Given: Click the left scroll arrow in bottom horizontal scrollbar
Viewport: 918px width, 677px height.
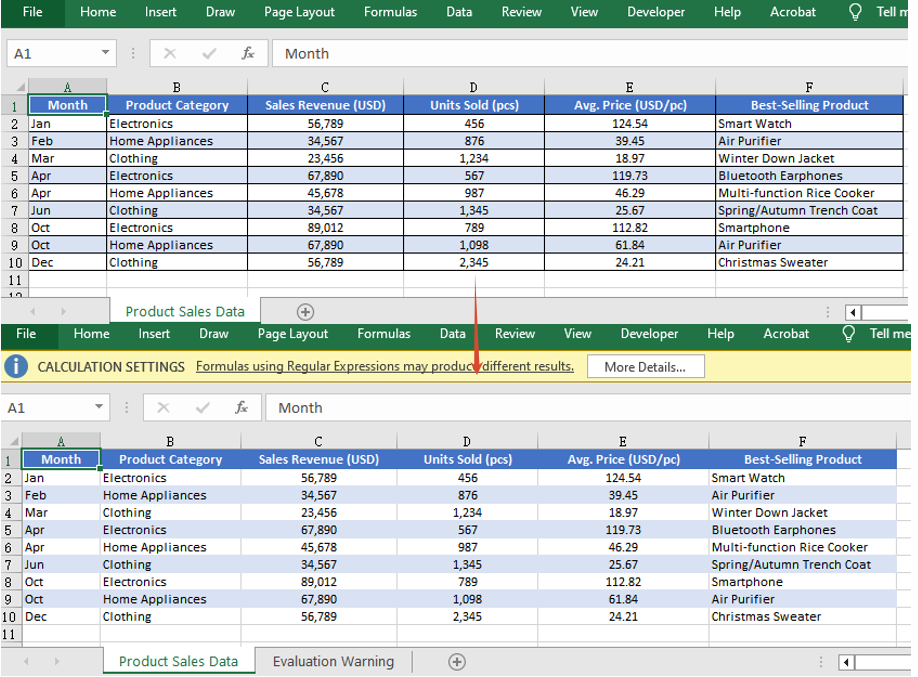Looking at the screenshot, I should [846, 662].
